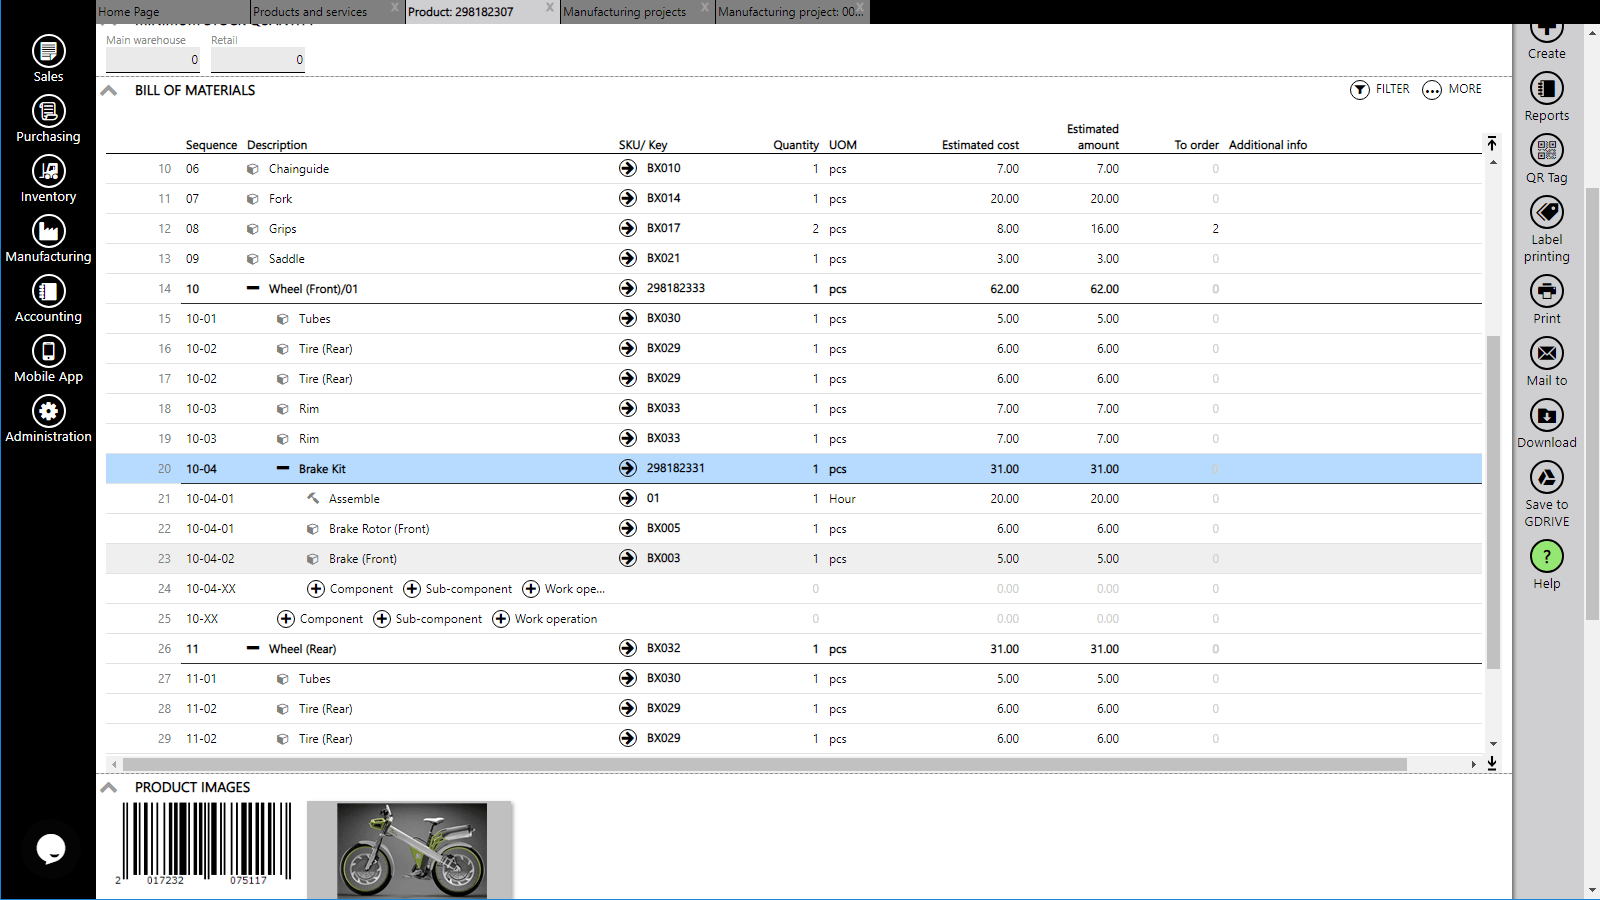Switch to the Home Page tab
The width and height of the screenshot is (1600, 900).
click(x=130, y=11)
